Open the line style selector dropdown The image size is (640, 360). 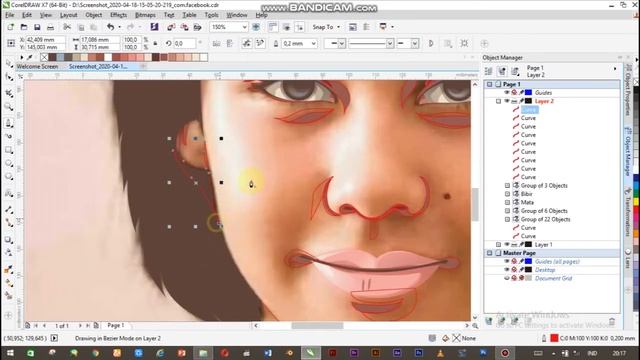(x=390, y=44)
